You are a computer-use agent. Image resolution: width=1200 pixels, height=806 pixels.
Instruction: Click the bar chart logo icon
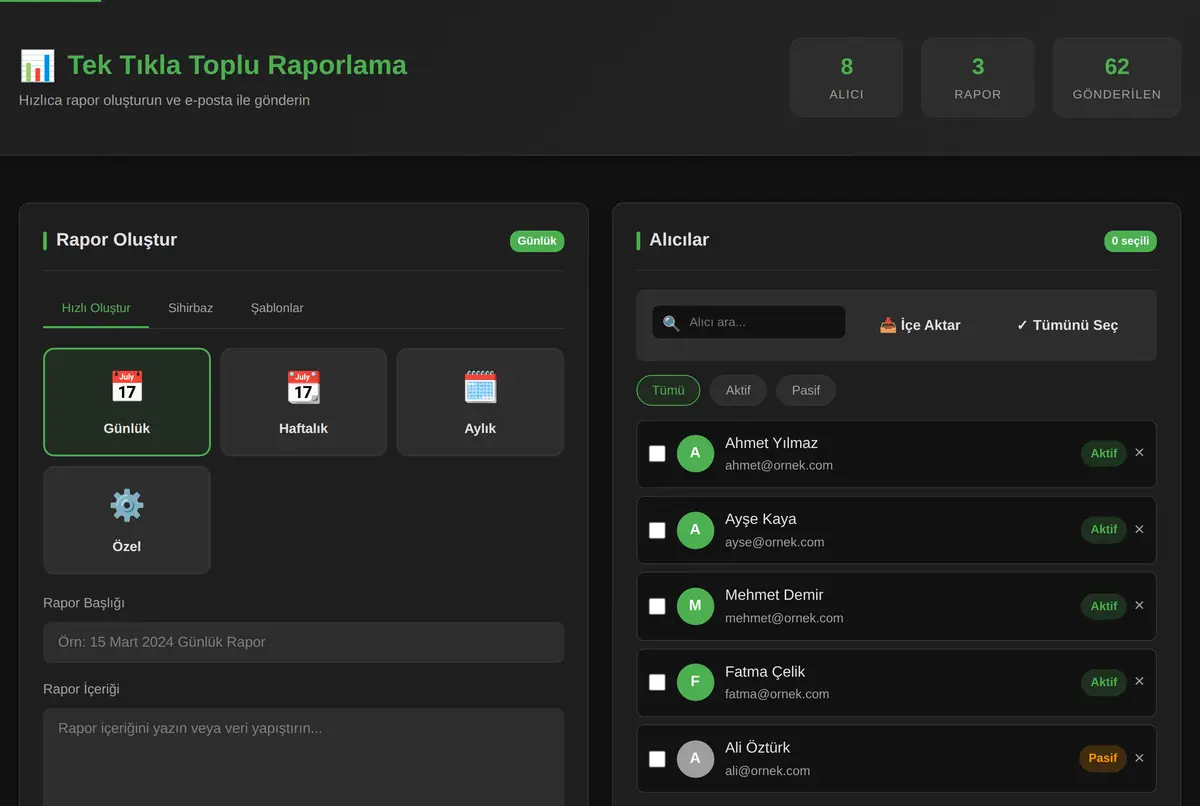click(x=37, y=66)
